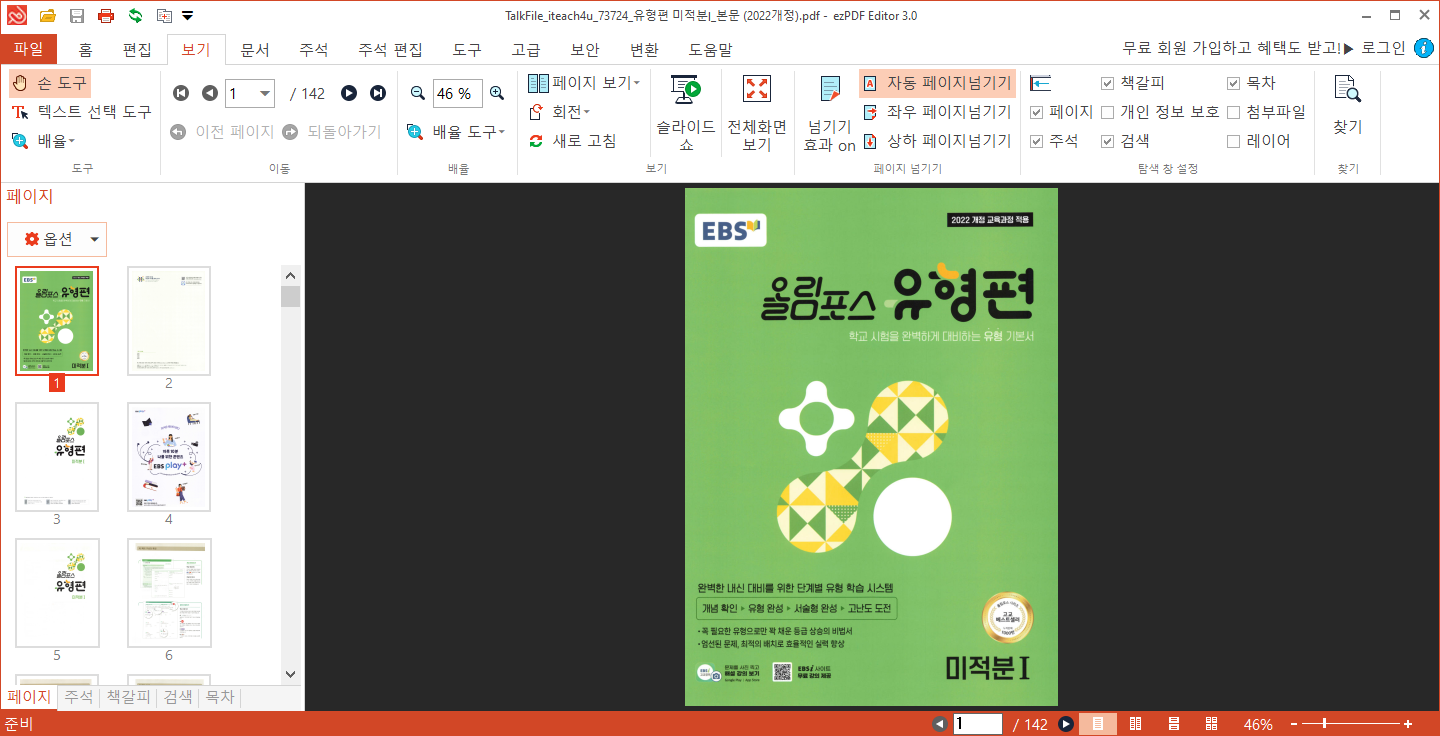Screen dimensions: 1440x736
Task: Click the blue info icon next to 로그인
Action: pyautogui.click(x=1423, y=48)
